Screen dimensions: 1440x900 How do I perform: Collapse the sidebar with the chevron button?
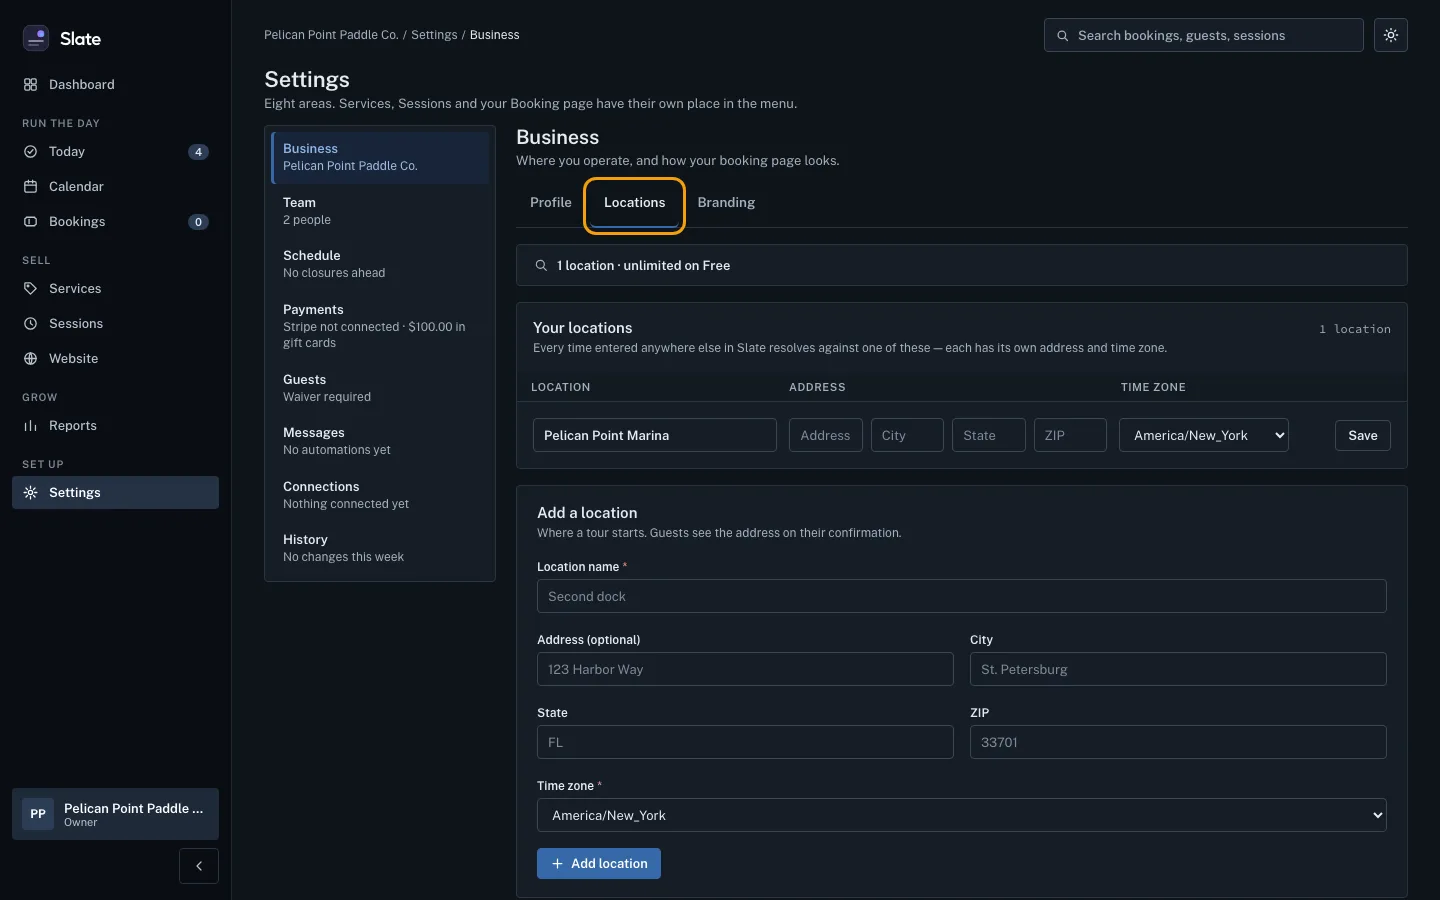(x=199, y=866)
